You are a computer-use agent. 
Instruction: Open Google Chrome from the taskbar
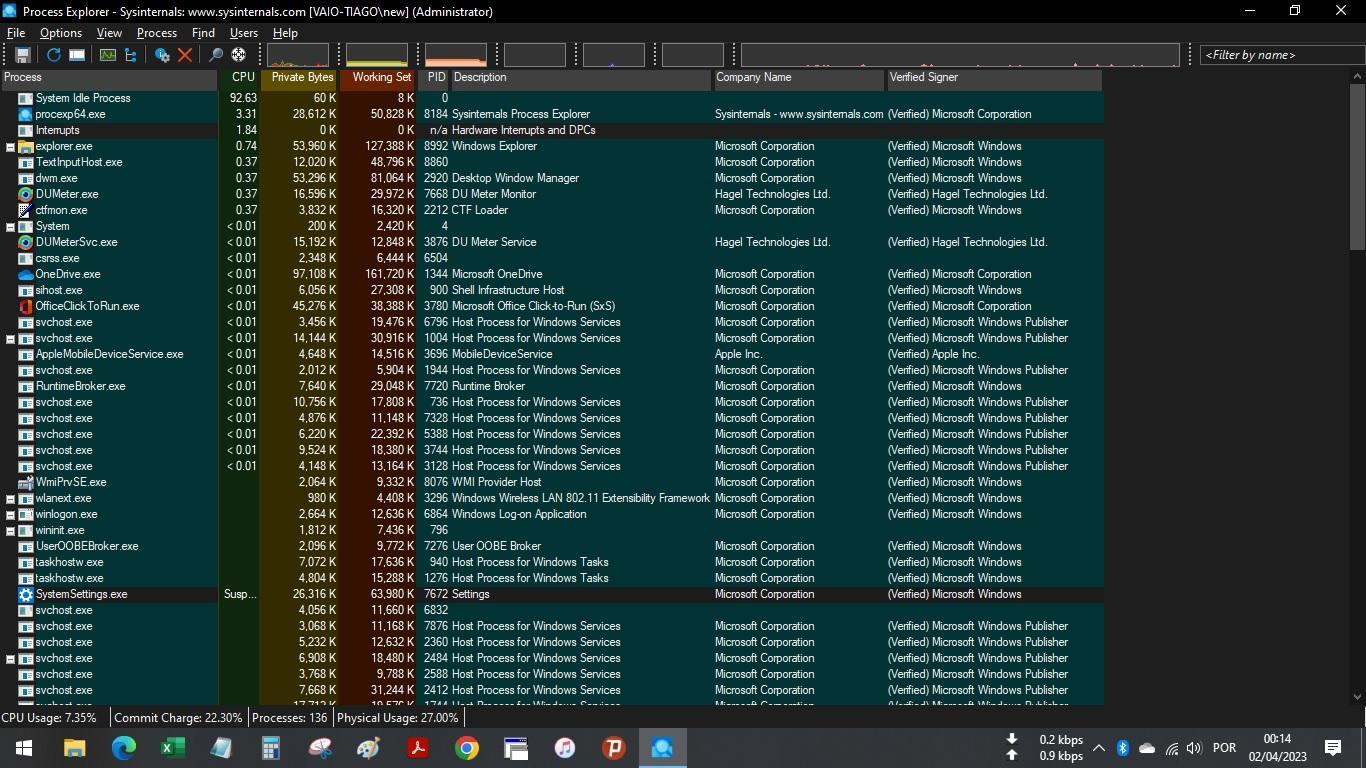coord(466,748)
